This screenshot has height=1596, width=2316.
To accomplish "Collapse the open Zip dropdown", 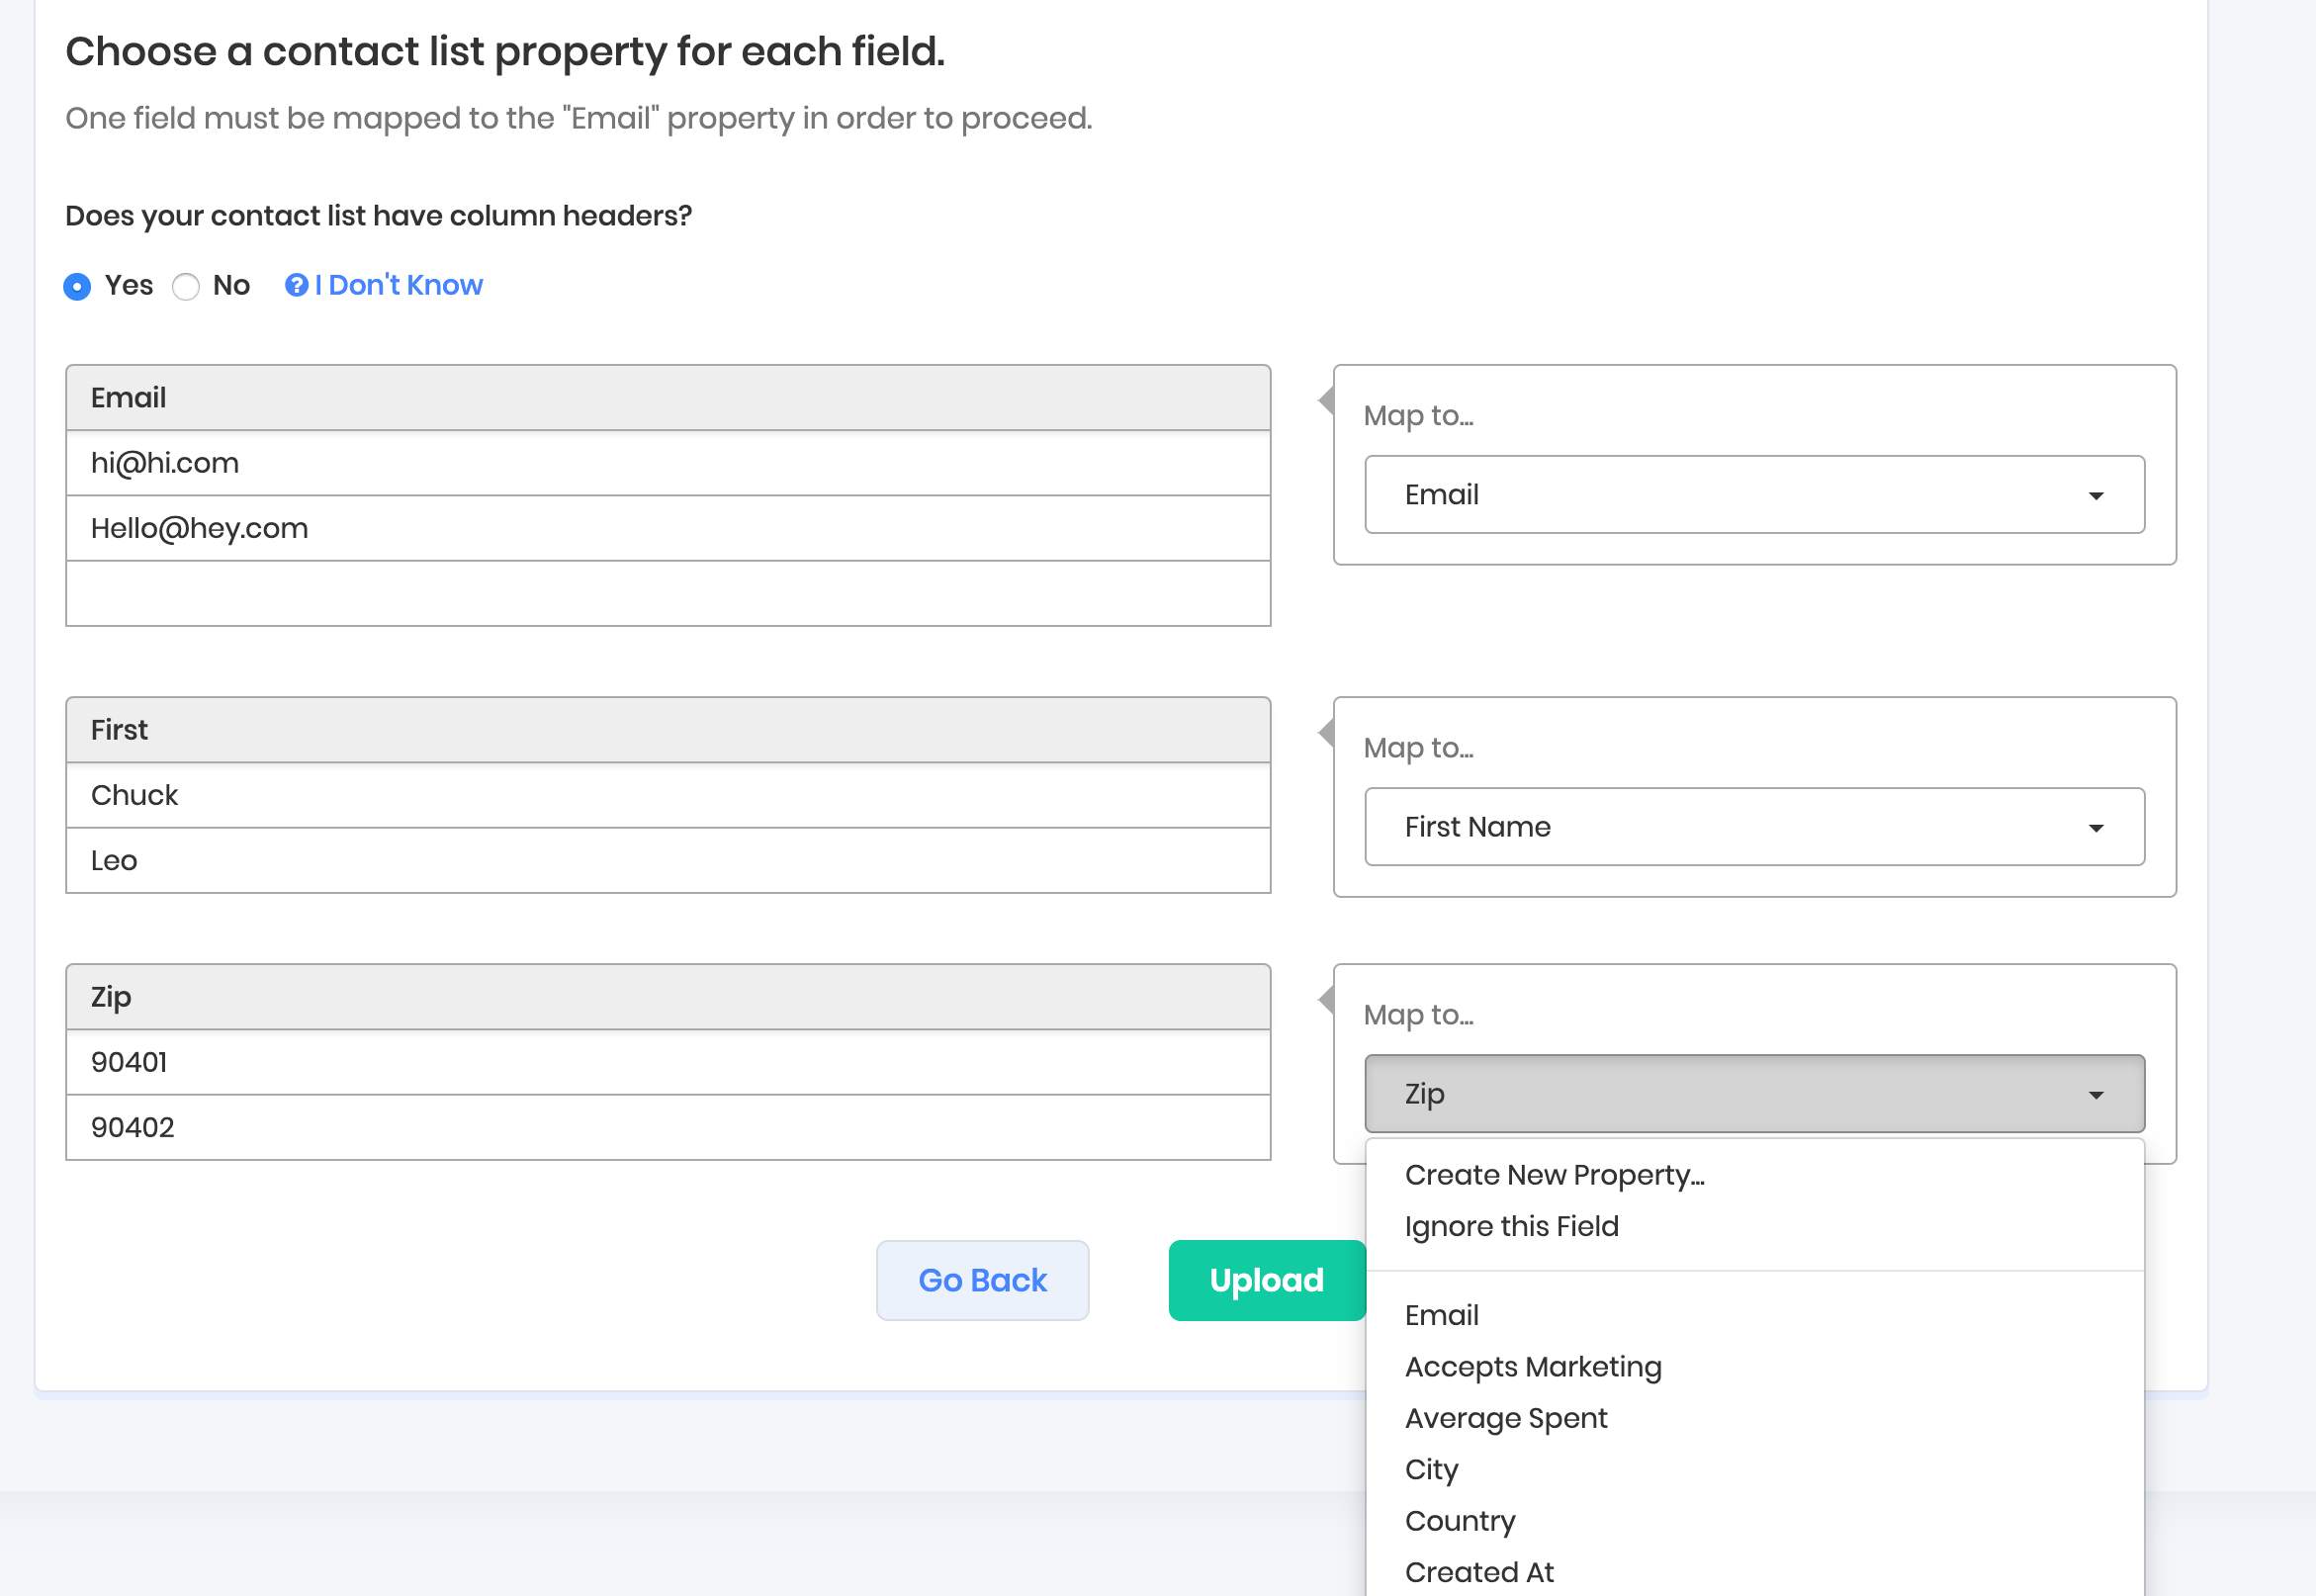I will pyautogui.click(x=1754, y=1094).
